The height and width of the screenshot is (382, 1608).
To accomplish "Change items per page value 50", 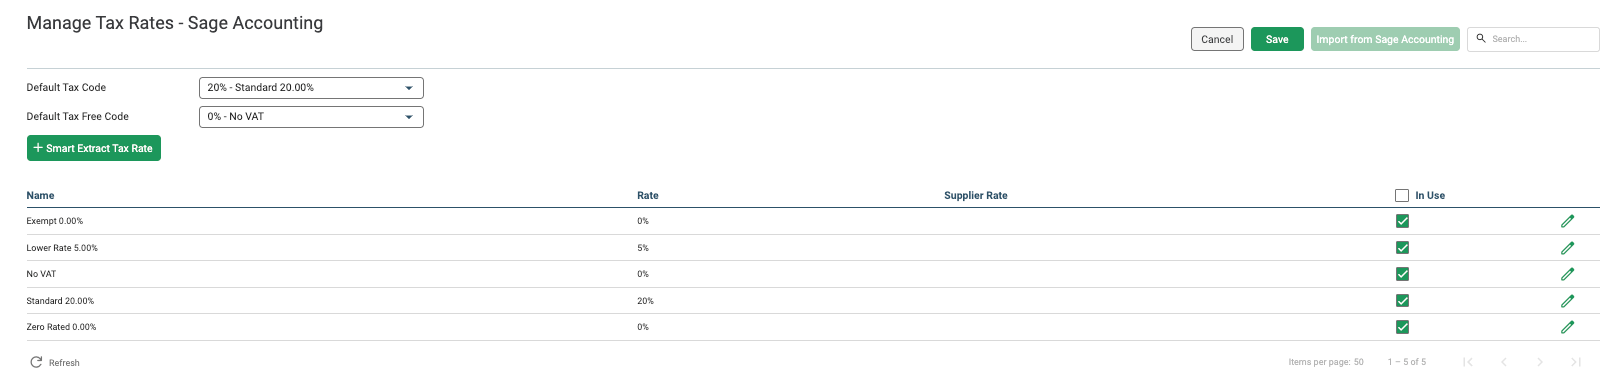I will (1358, 362).
